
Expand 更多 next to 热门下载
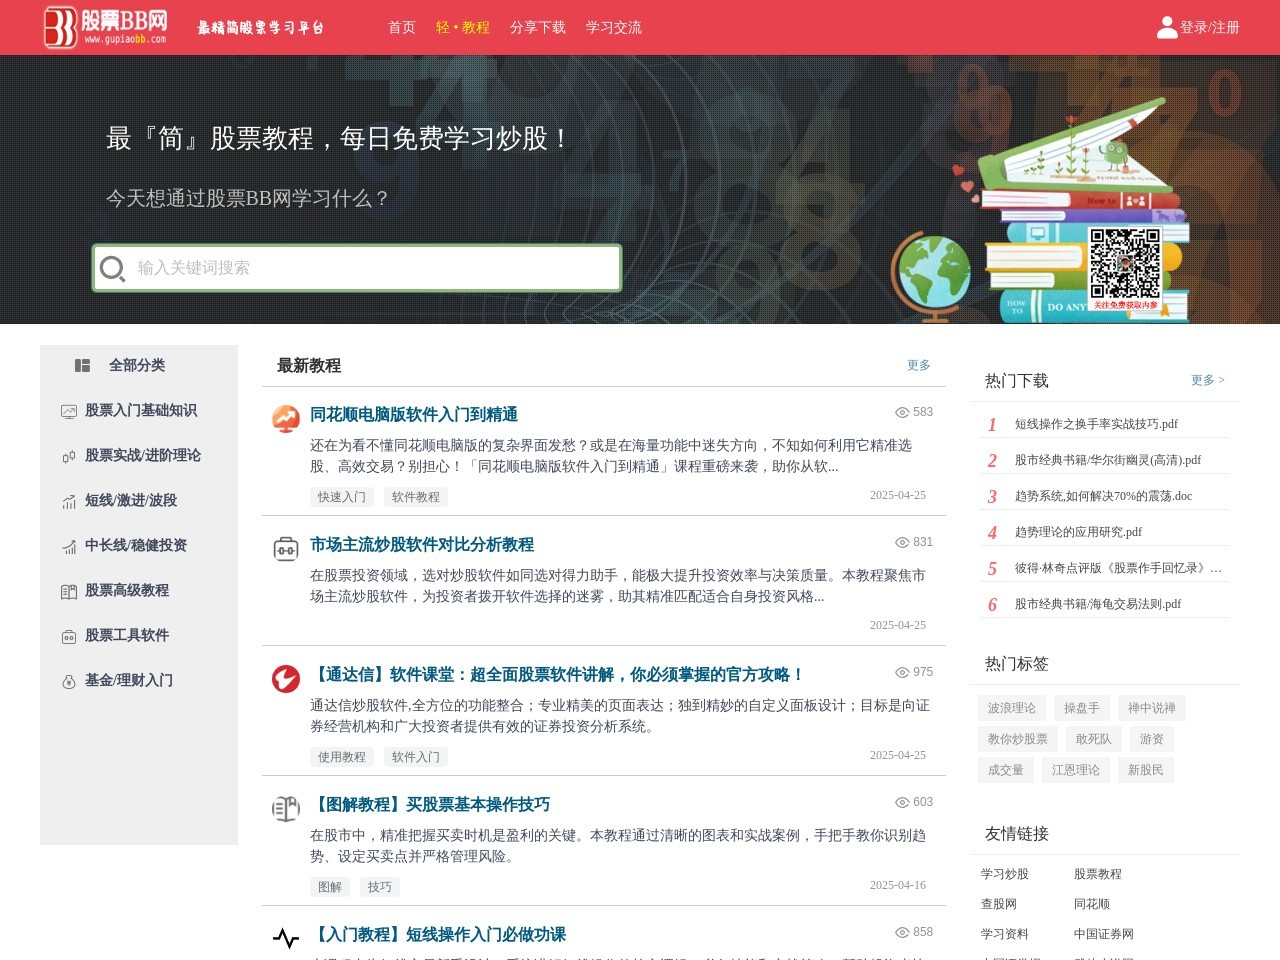[x=1205, y=380]
